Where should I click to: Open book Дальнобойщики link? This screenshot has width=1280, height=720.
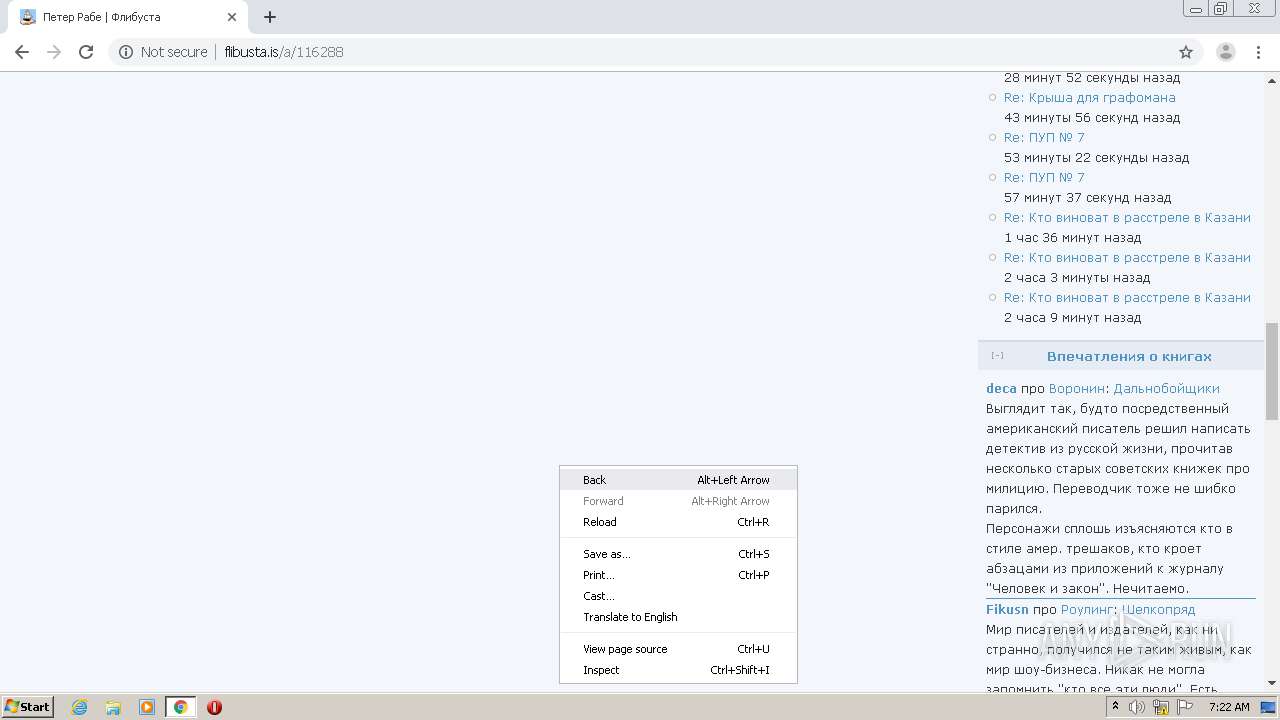point(1166,388)
